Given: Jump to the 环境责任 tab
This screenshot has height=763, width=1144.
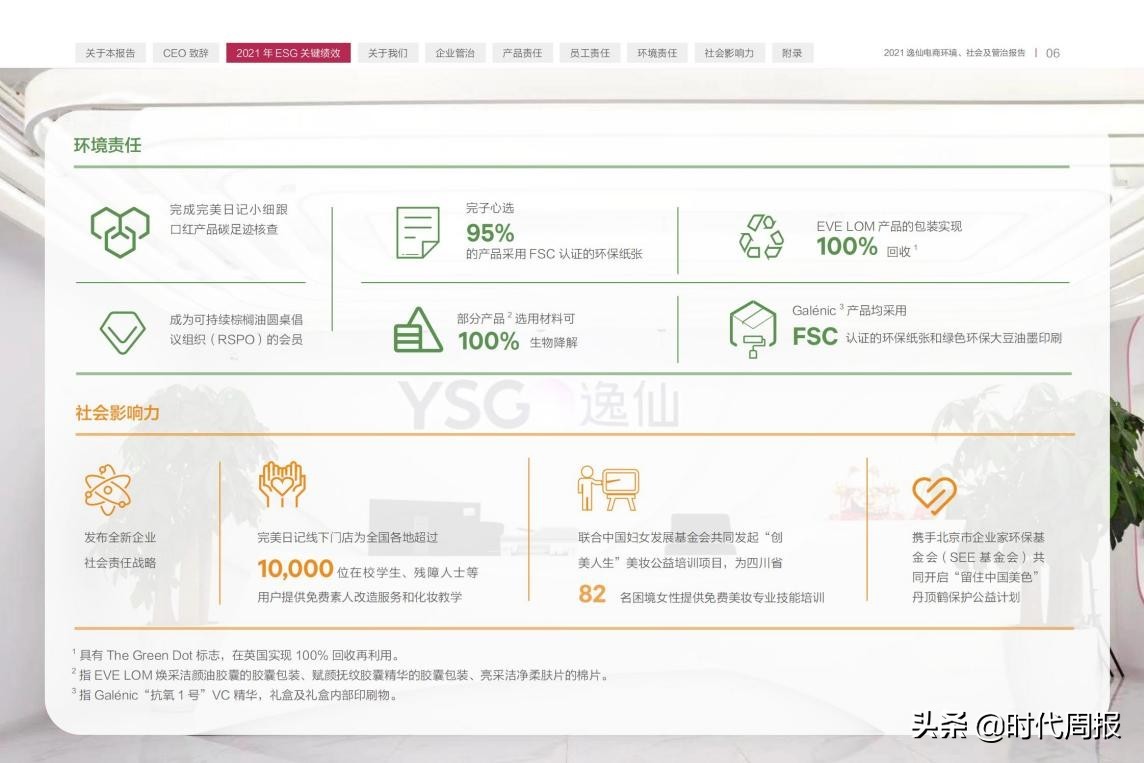Looking at the screenshot, I should (657, 53).
